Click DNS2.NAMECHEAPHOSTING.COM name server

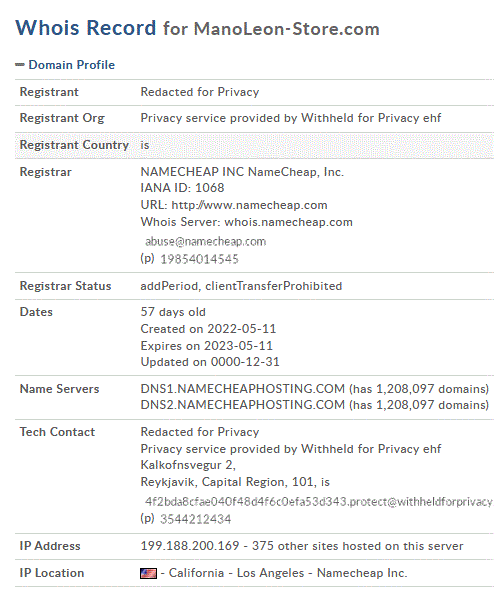[242, 405]
